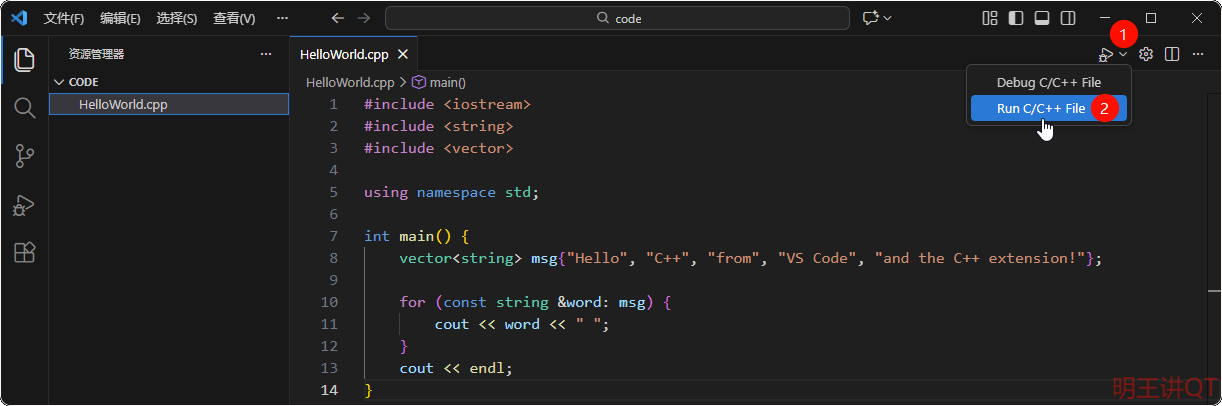Open the Copilot chat dropdown arrow
Screen dimensions: 1222x406
[x=887, y=18]
